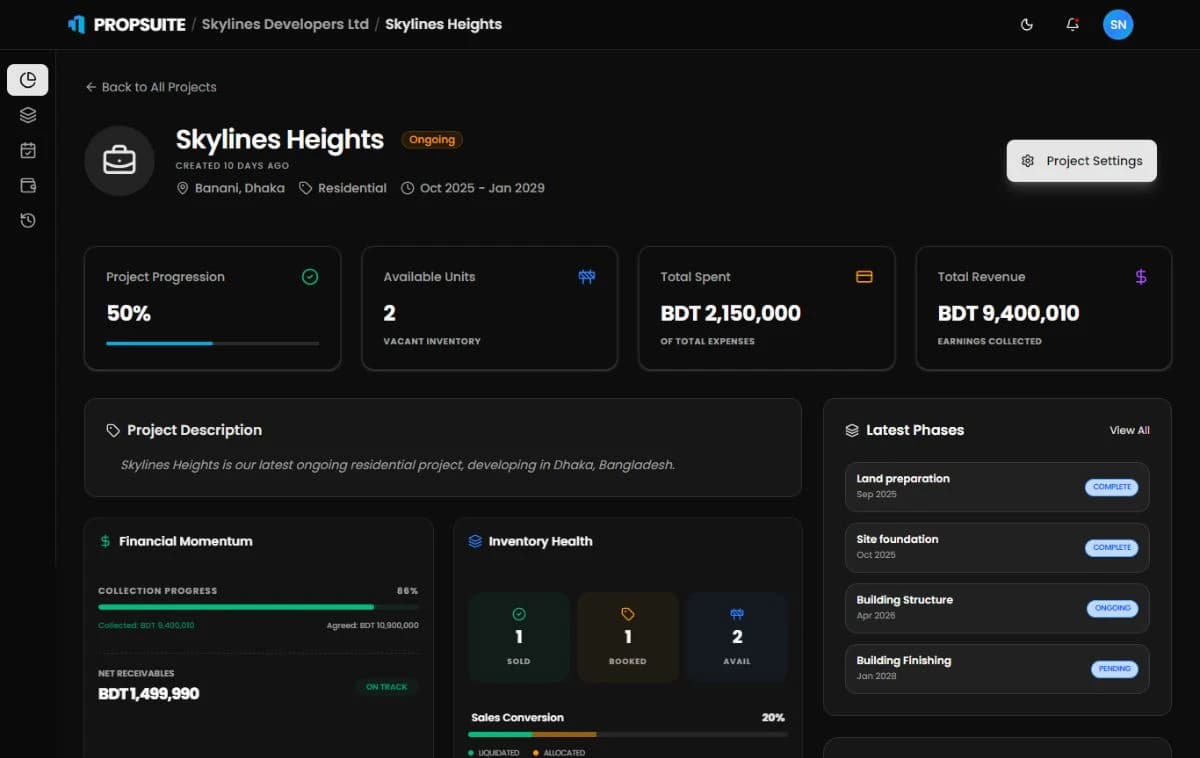Screen dimensions: 1200x758
Task: Click the Project Progression progress bar
Action: tap(213, 343)
